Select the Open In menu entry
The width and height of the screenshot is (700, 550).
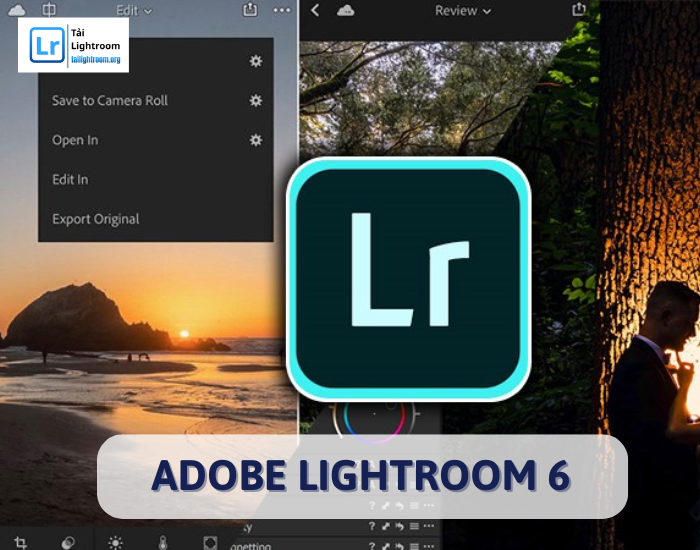pyautogui.click(x=75, y=140)
